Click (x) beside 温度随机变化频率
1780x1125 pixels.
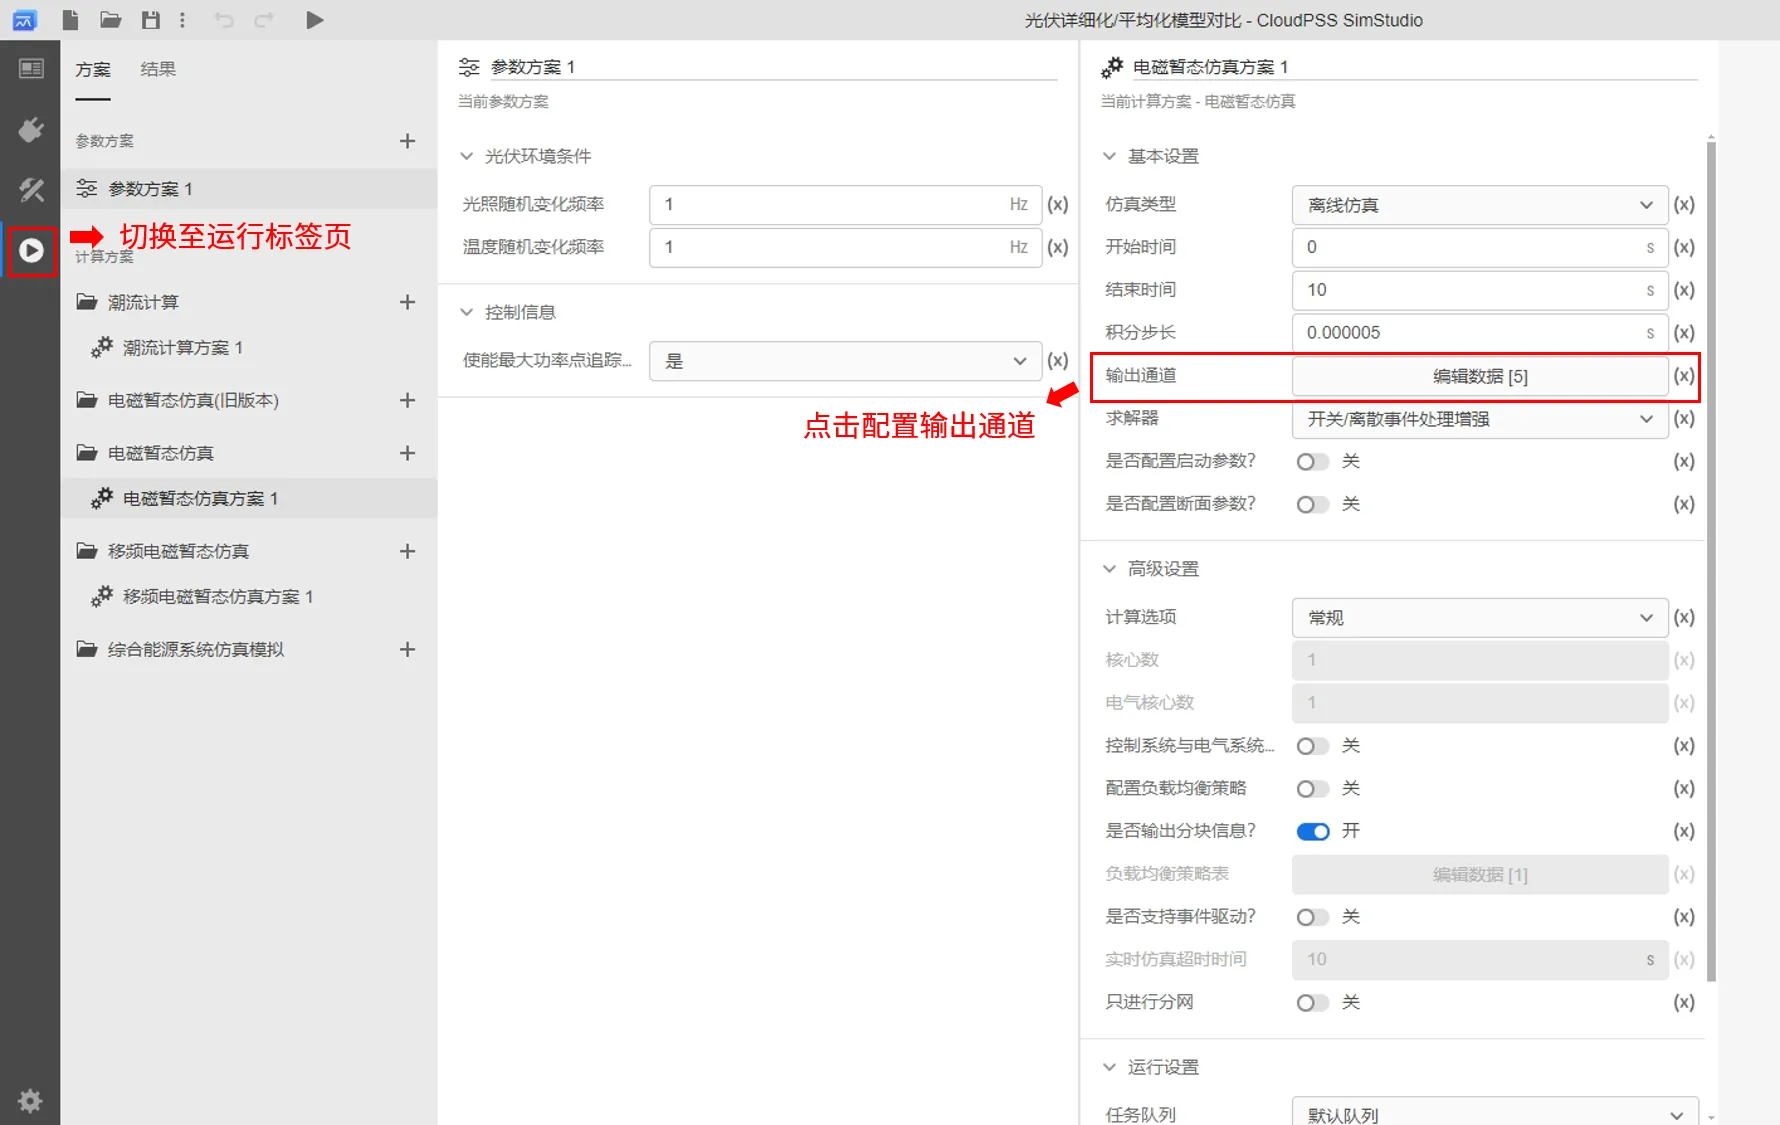point(1058,247)
